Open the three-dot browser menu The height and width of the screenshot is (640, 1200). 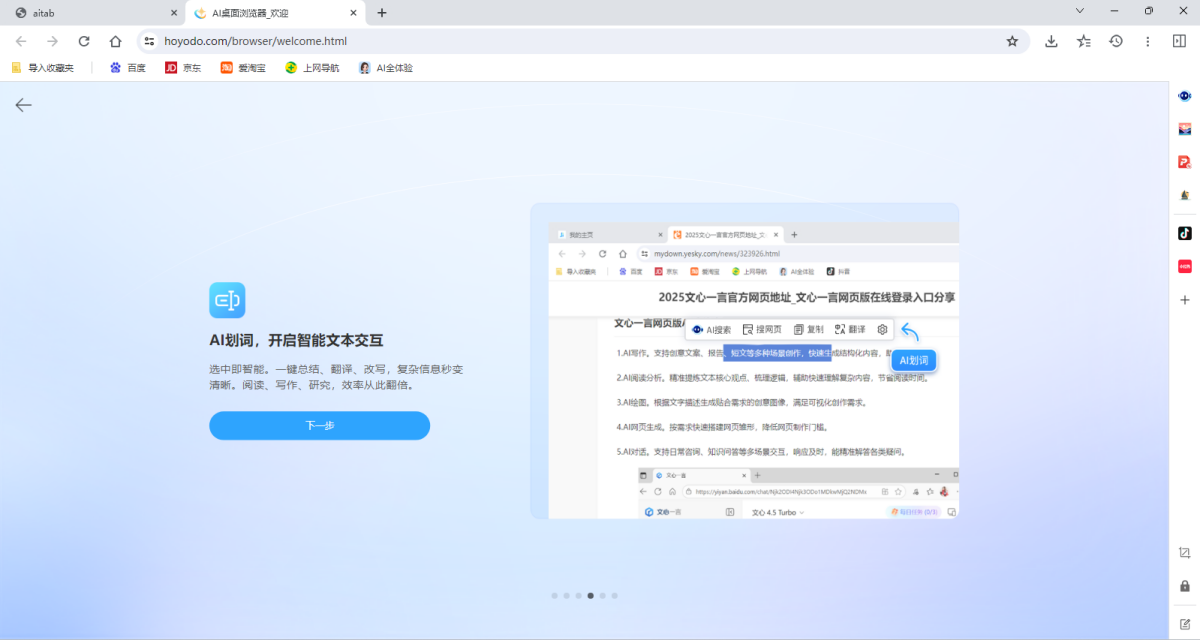1147,41
